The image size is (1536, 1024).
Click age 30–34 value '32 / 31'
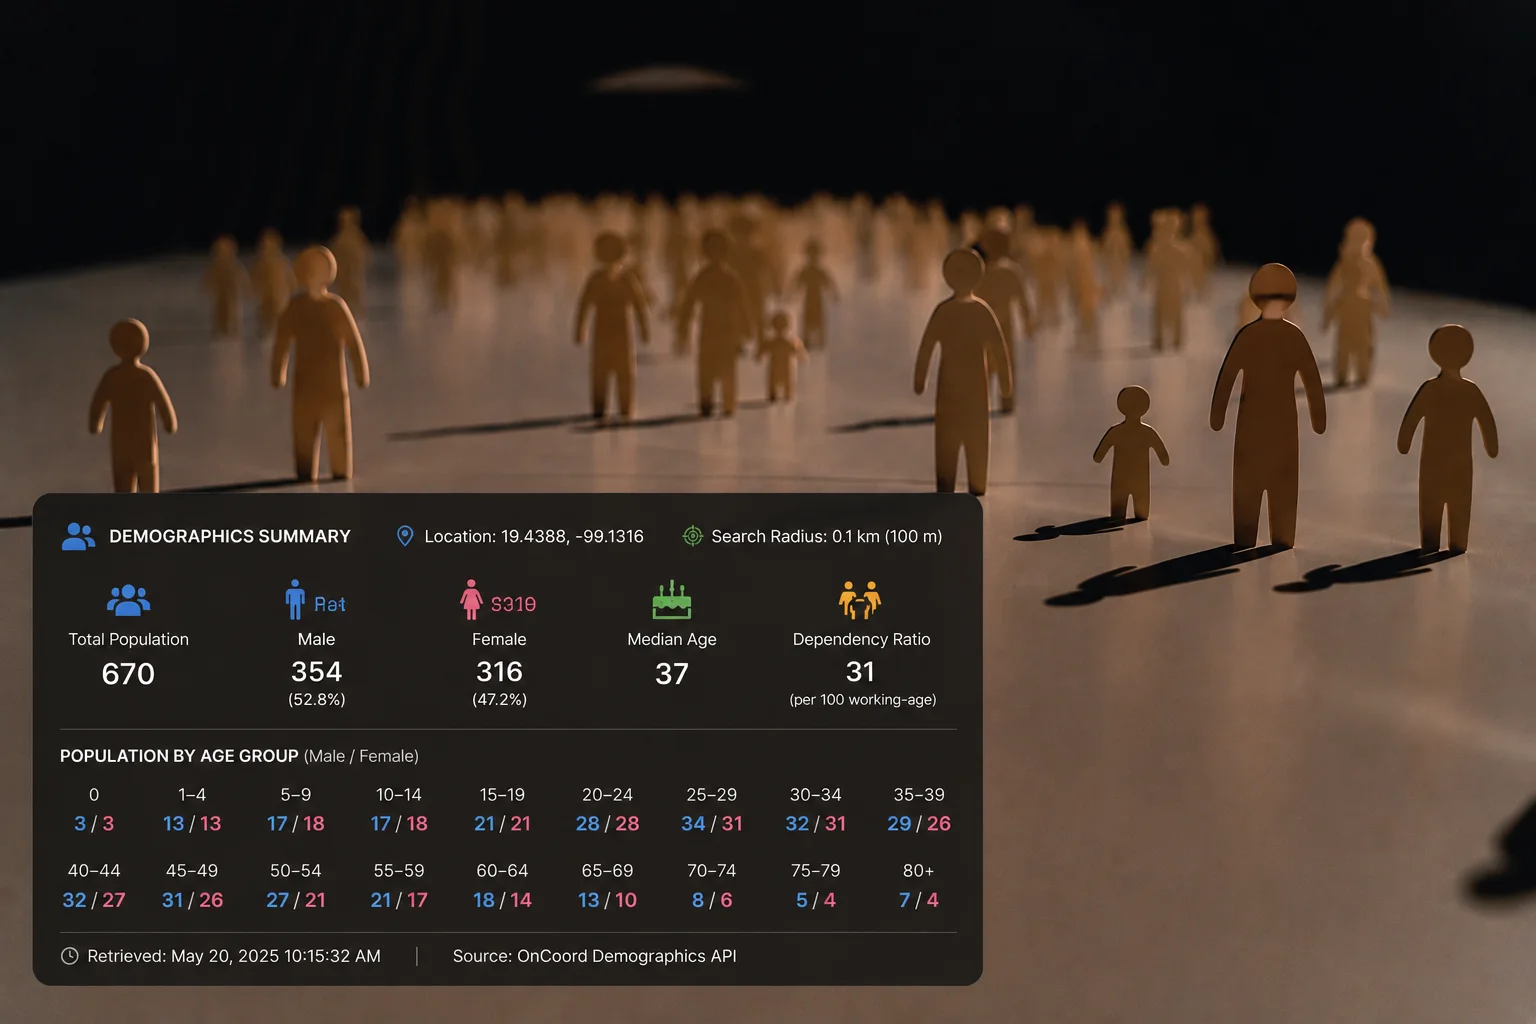pyautogui.click(x=816, y=824)
